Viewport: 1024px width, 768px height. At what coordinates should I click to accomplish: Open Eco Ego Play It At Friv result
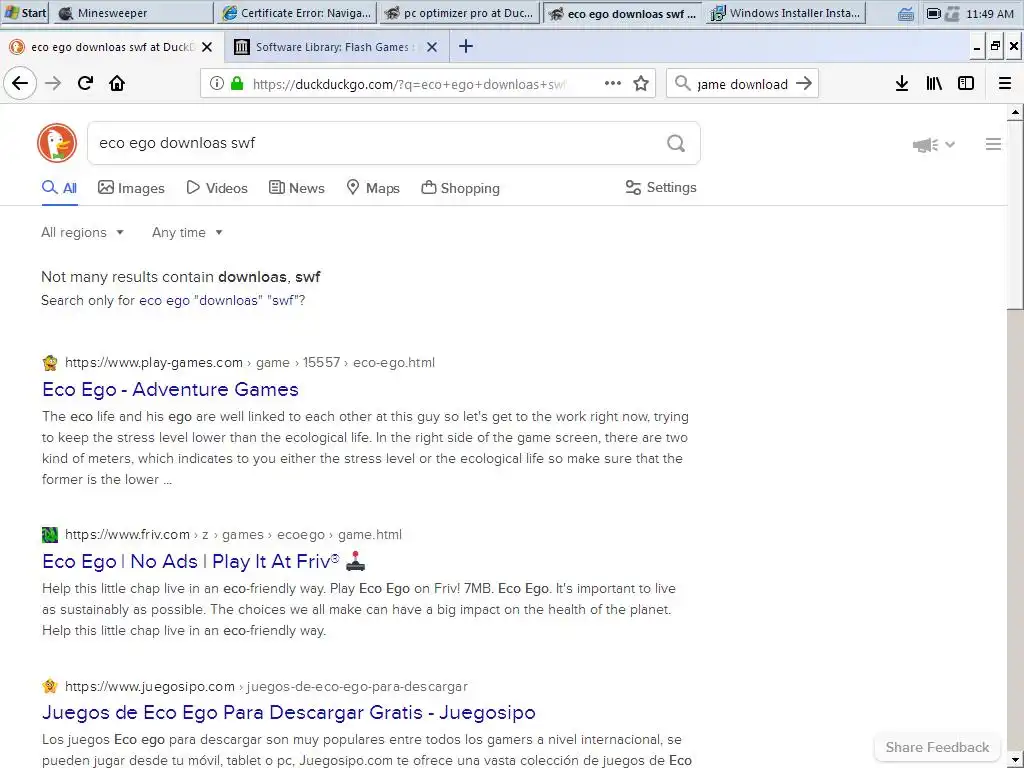pyautogui.click(x=204, y=562)
